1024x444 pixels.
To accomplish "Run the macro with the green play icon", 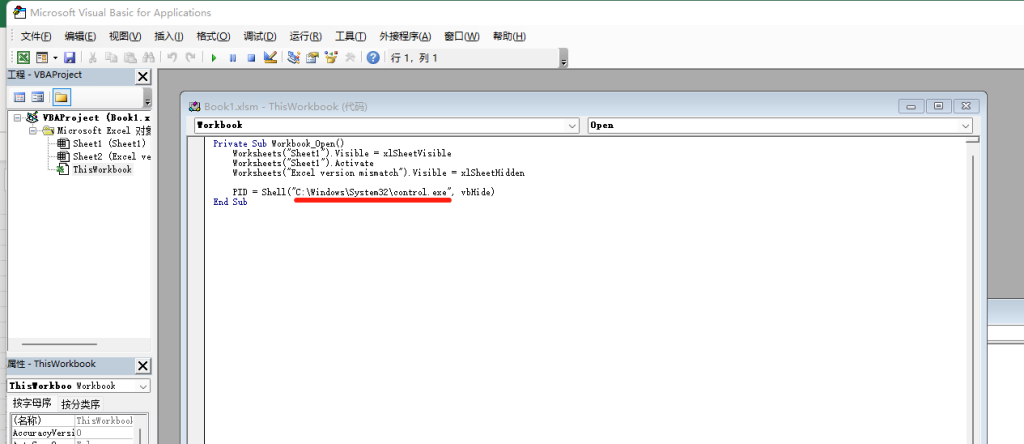I will tap(214, 57).
